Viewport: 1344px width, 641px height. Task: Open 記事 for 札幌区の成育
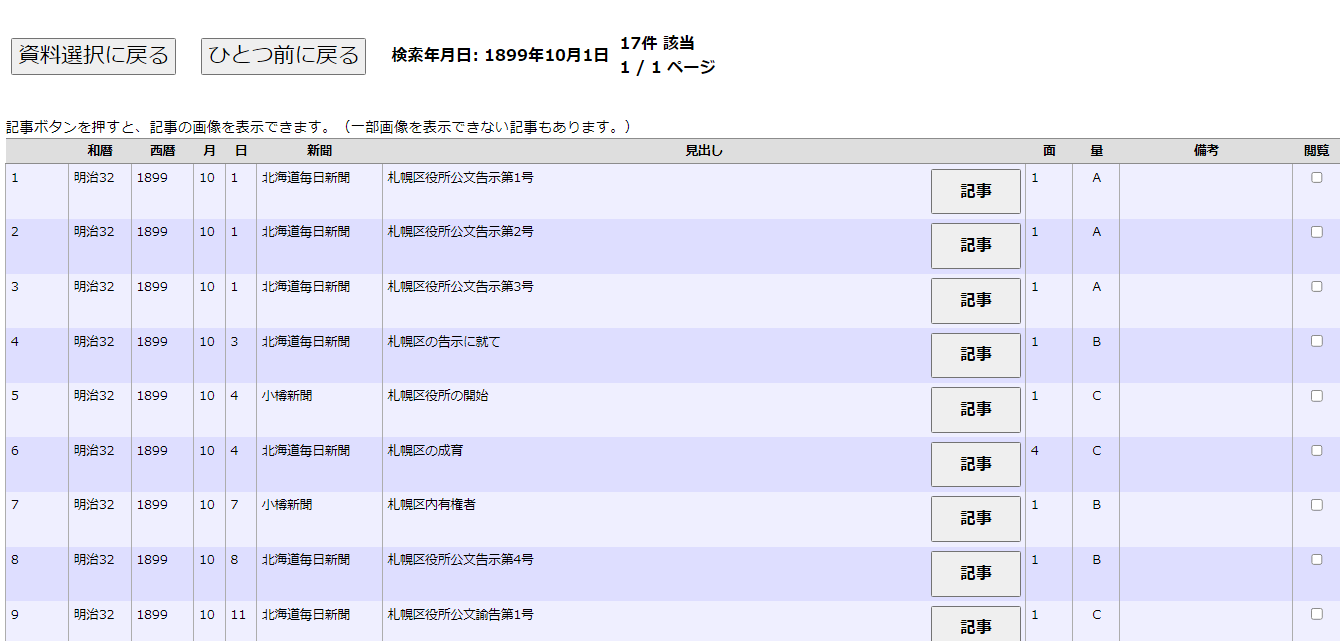click(x=976, y=464)
